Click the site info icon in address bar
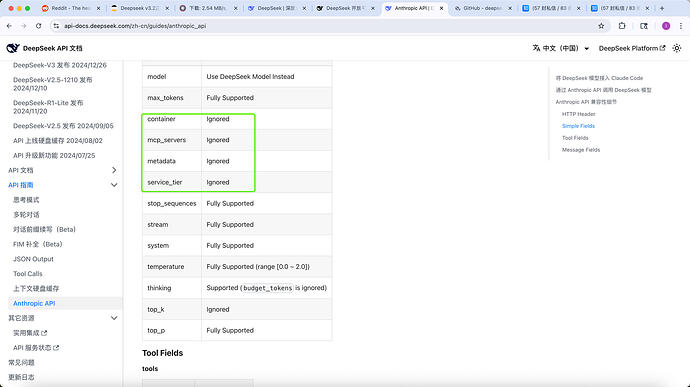The height and width of the screenshot is (387, 690). point(56,26)
